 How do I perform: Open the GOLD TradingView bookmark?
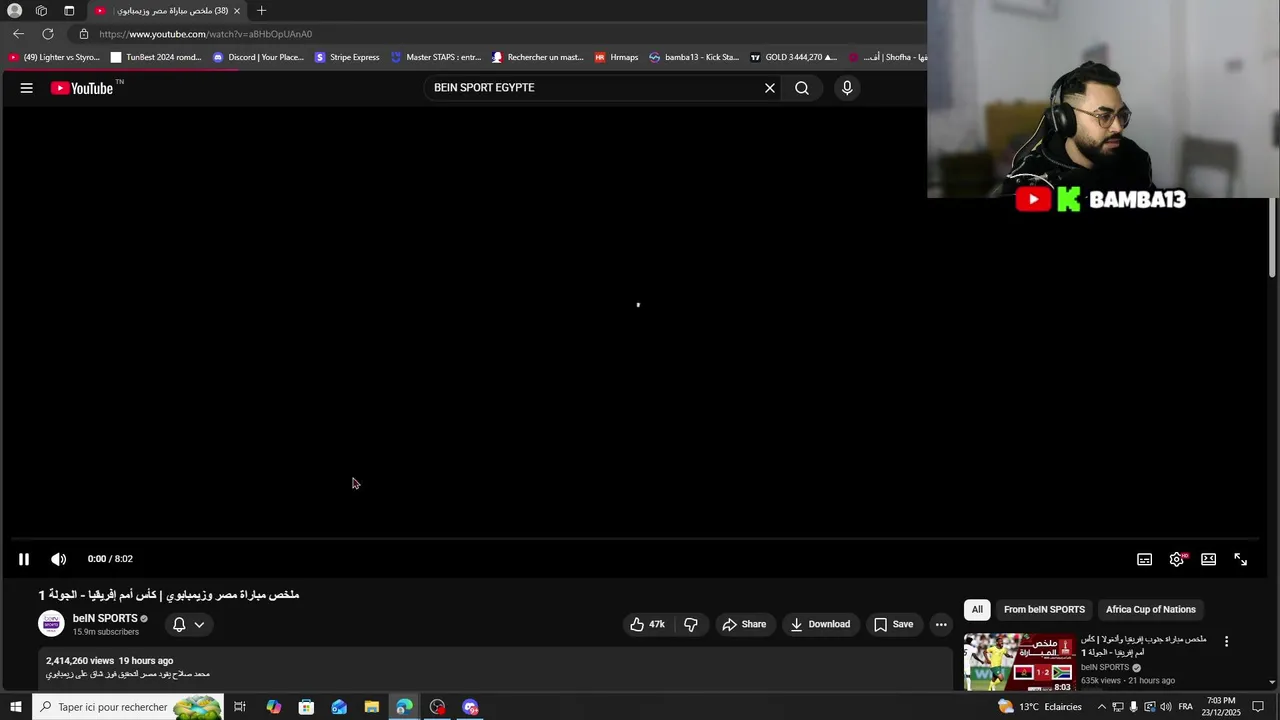[793, 57]
